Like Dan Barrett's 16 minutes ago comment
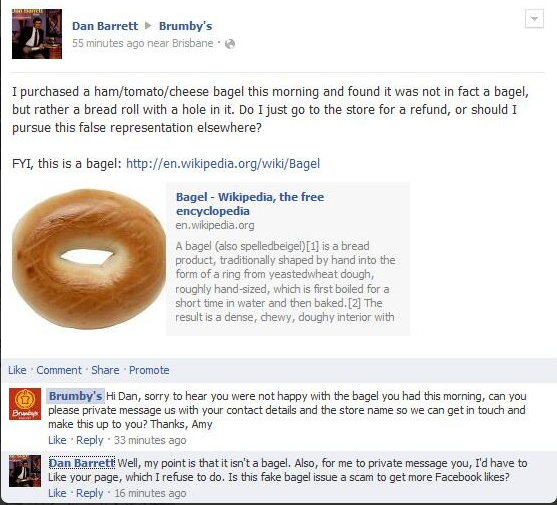Viewport: 557px width, 505px height. [x=57, y=493]
